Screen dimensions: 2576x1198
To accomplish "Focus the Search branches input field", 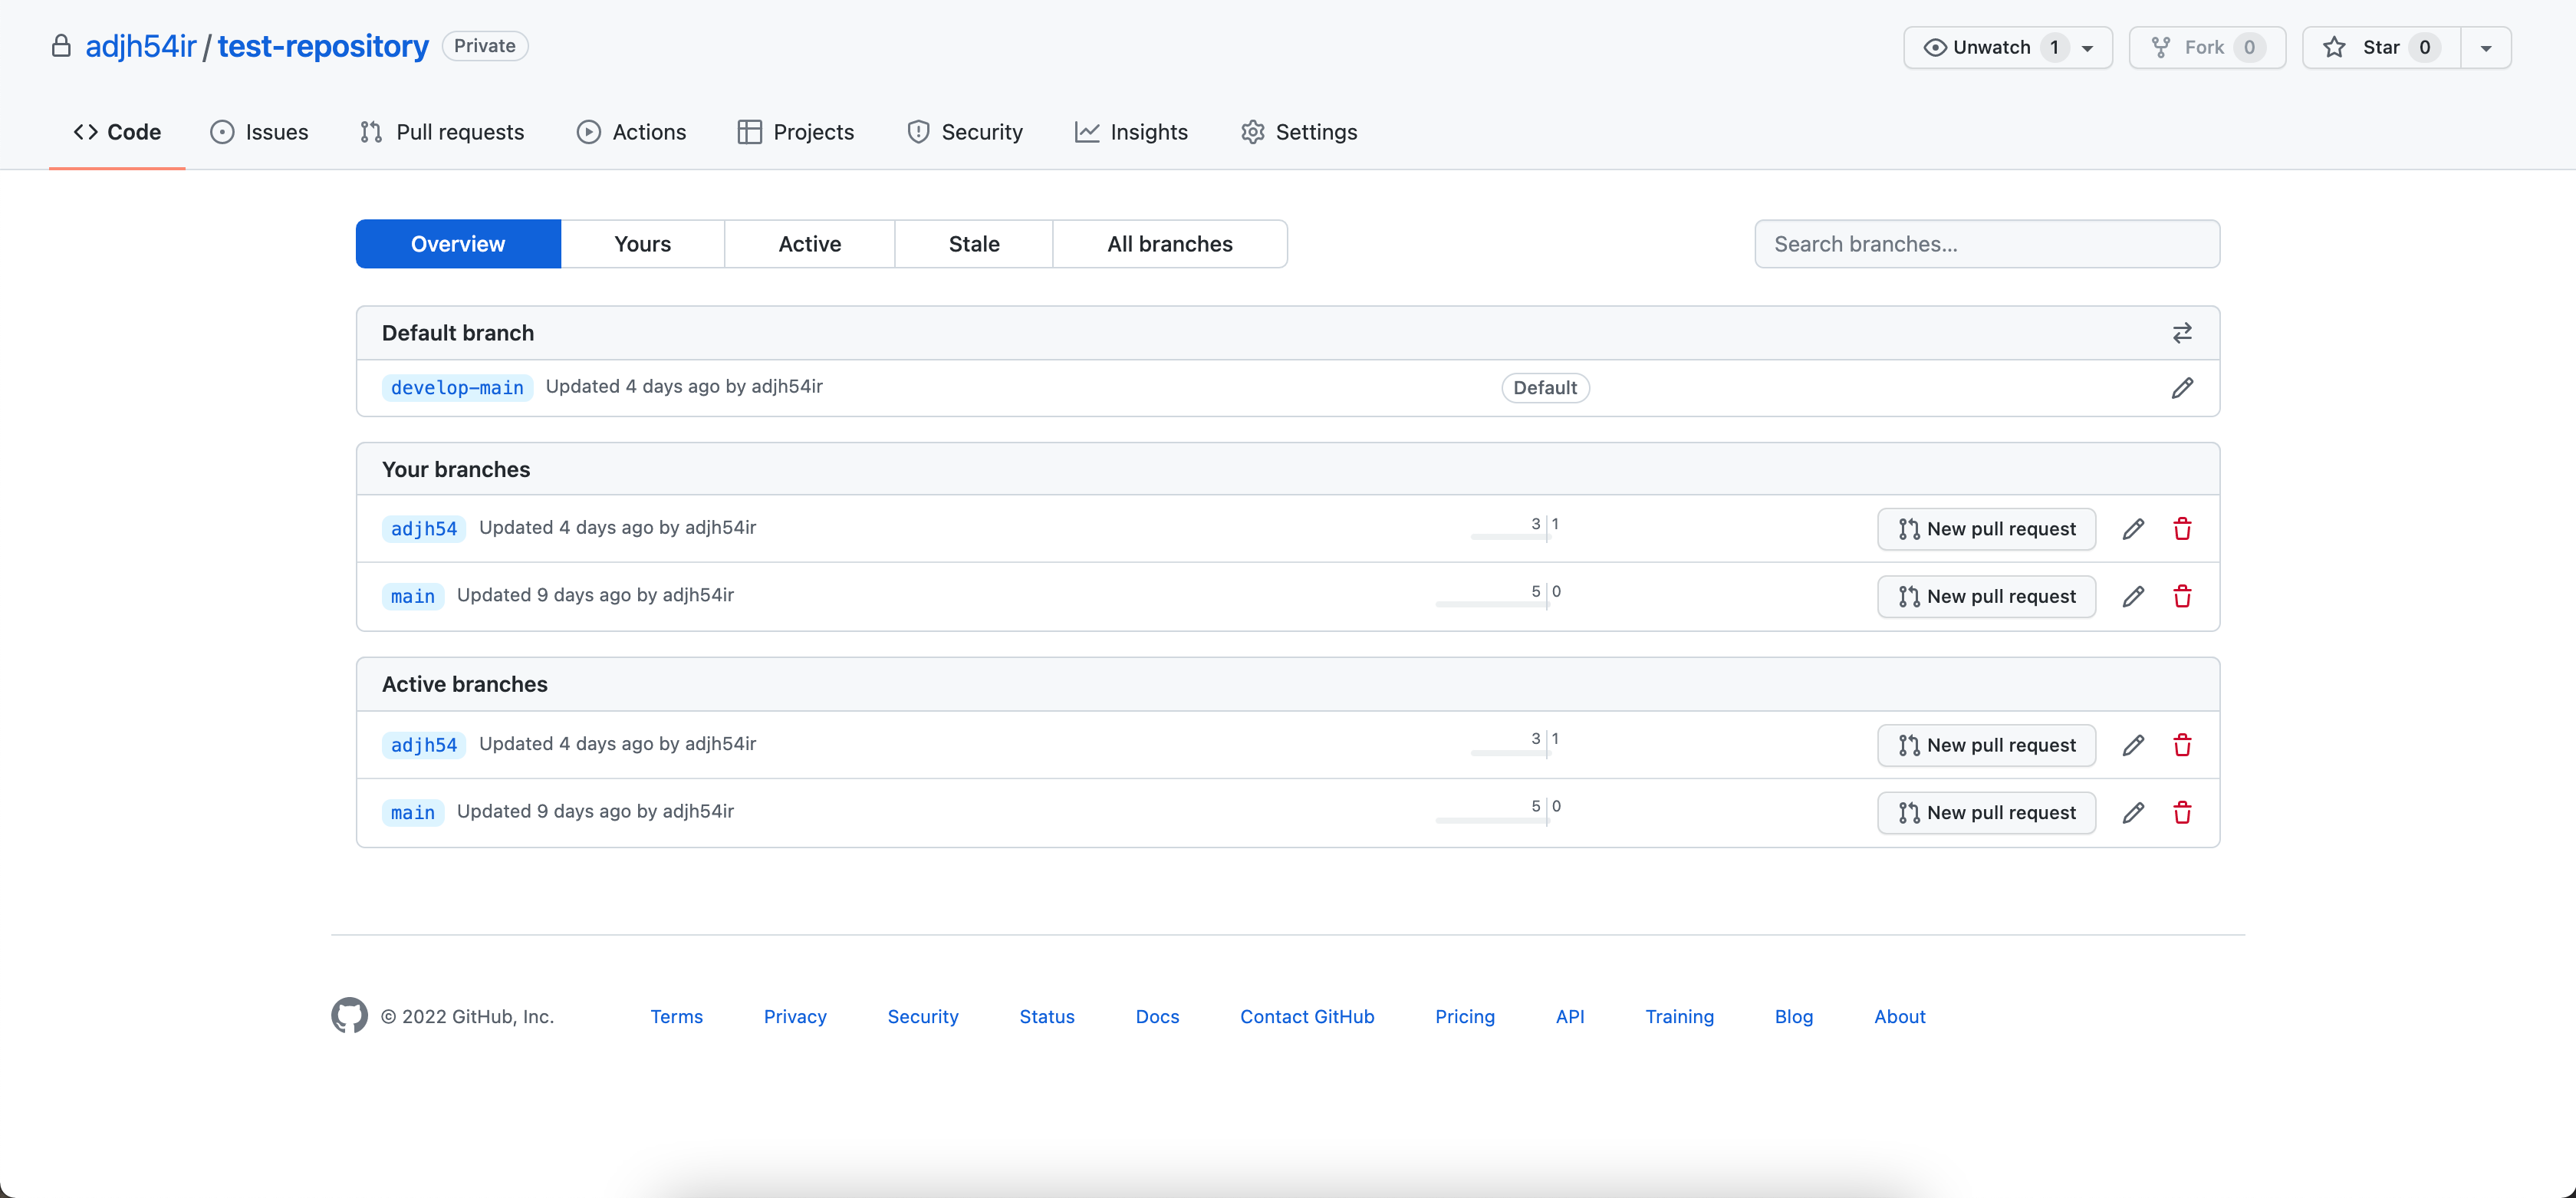I will pyautogui.click(x=1986, y=244).
